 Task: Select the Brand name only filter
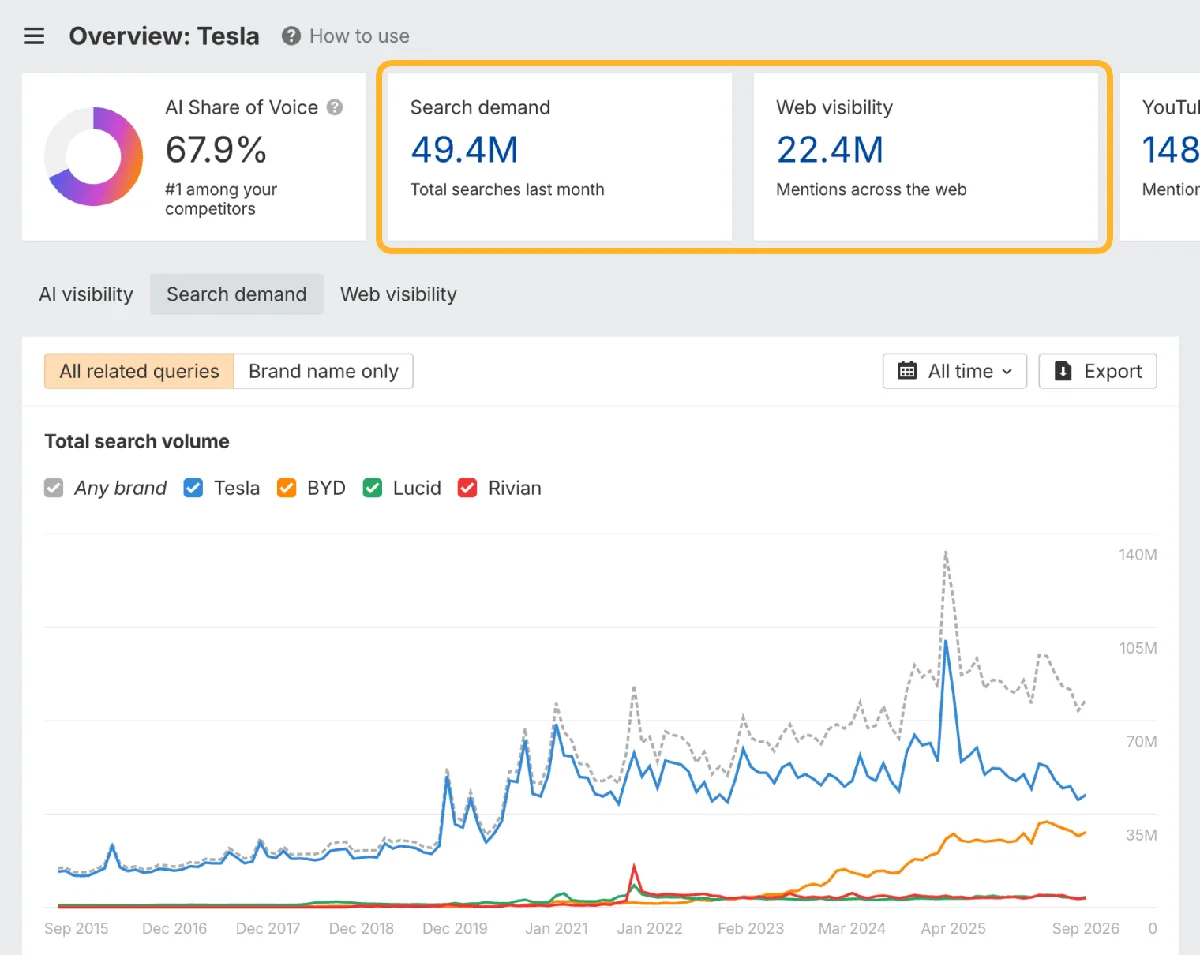323,371
